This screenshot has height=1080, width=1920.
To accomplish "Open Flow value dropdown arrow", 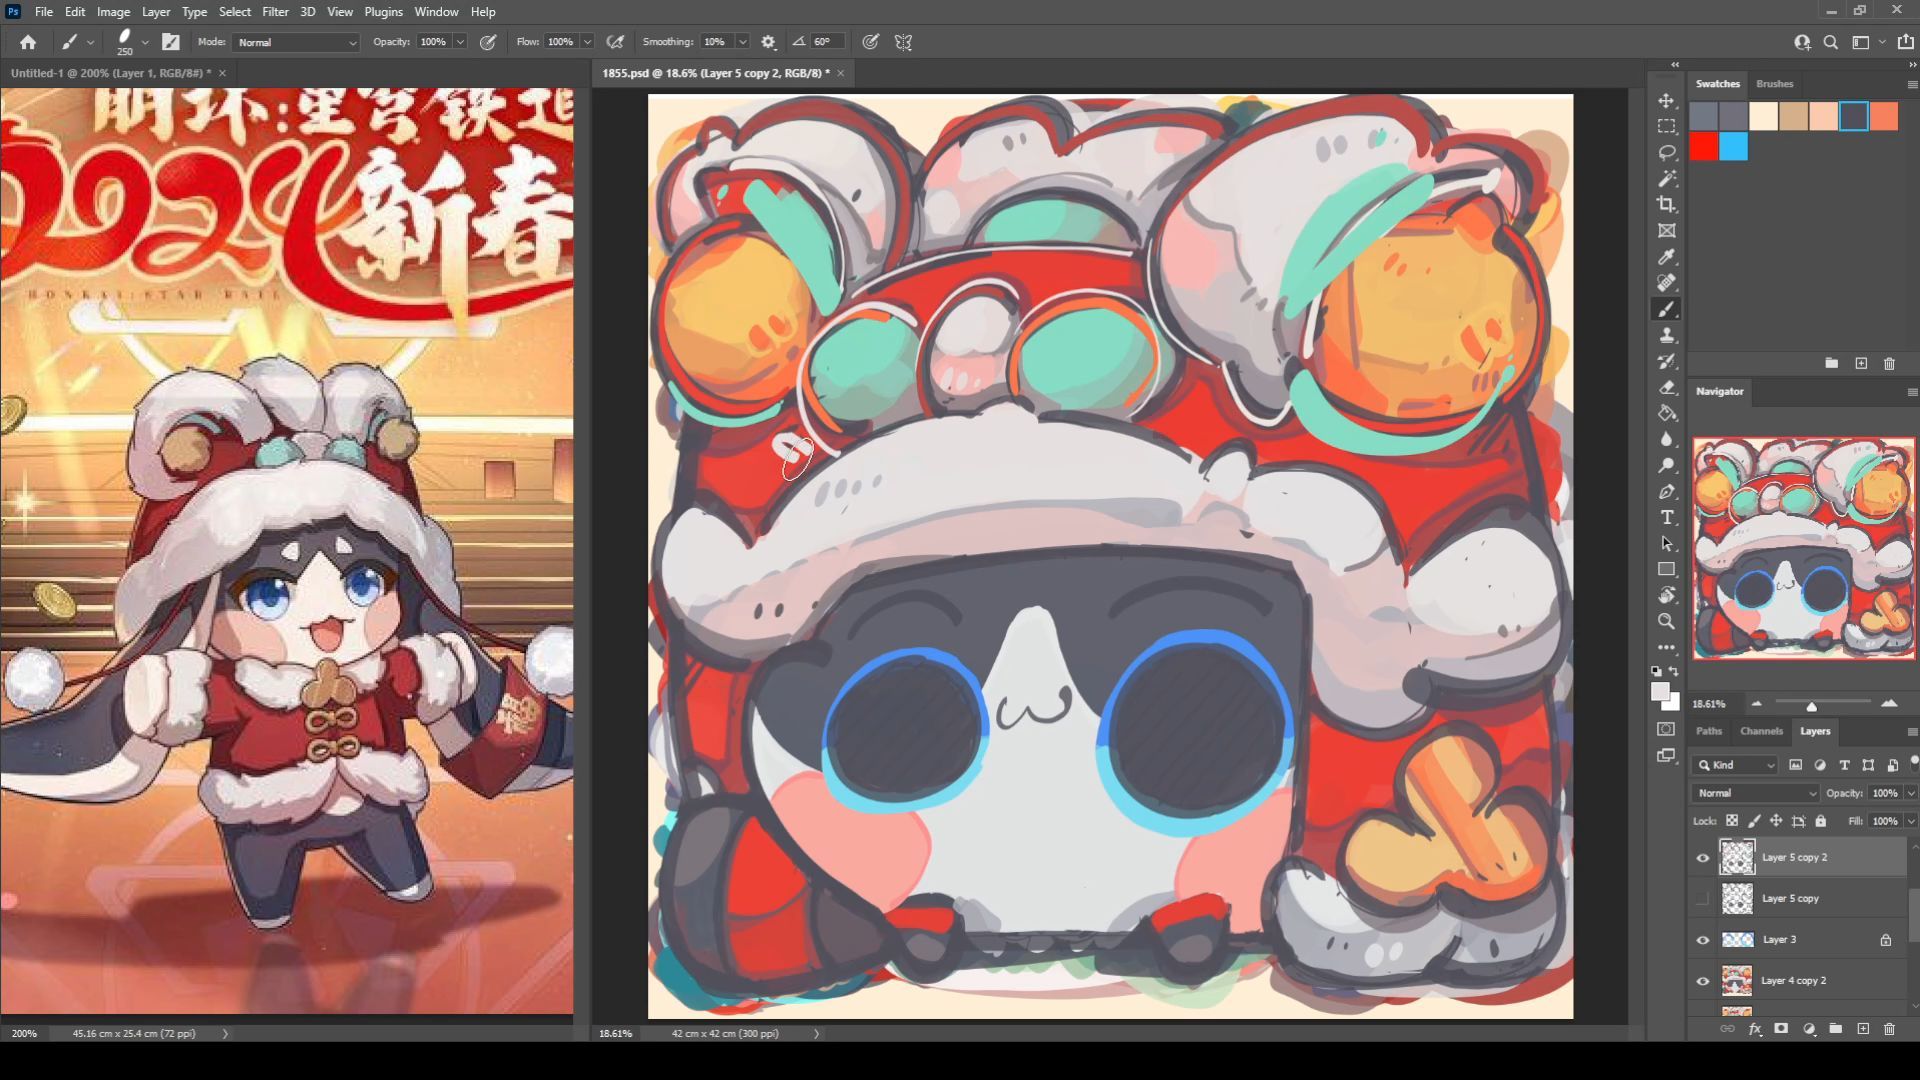I will click(x=587, y=42).
